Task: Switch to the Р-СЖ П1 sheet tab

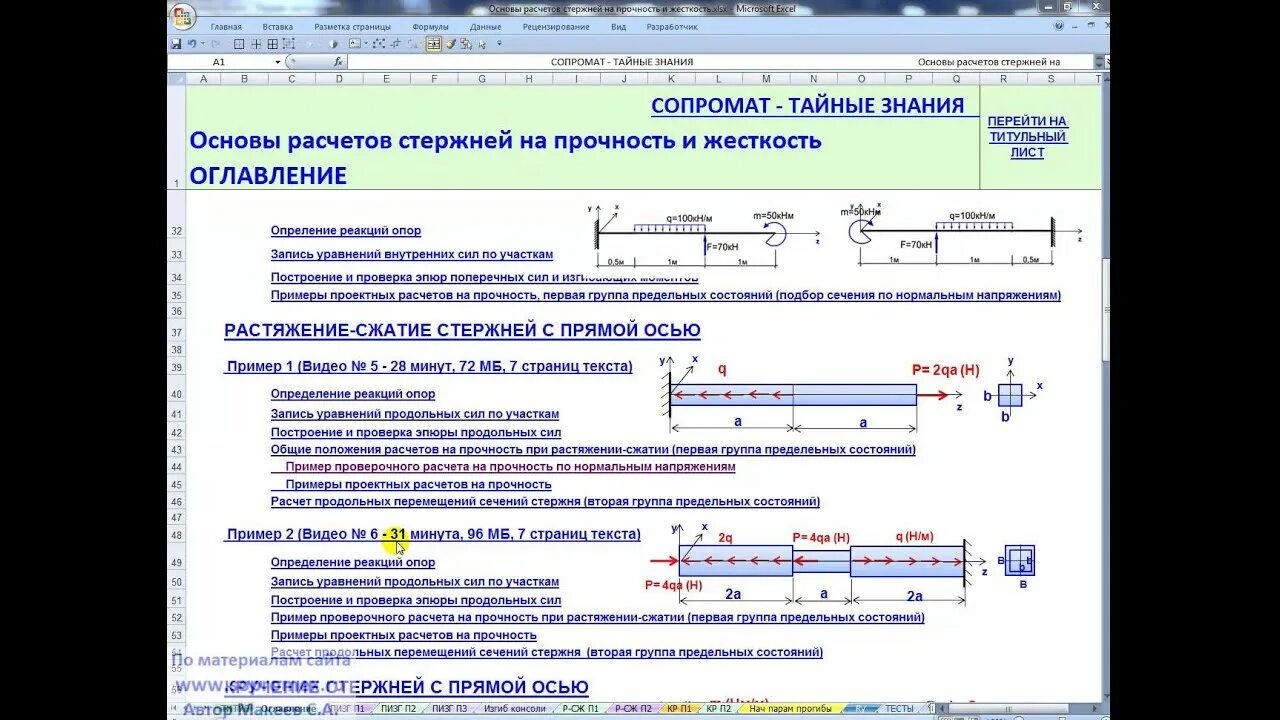Action: tap(579, 709)
